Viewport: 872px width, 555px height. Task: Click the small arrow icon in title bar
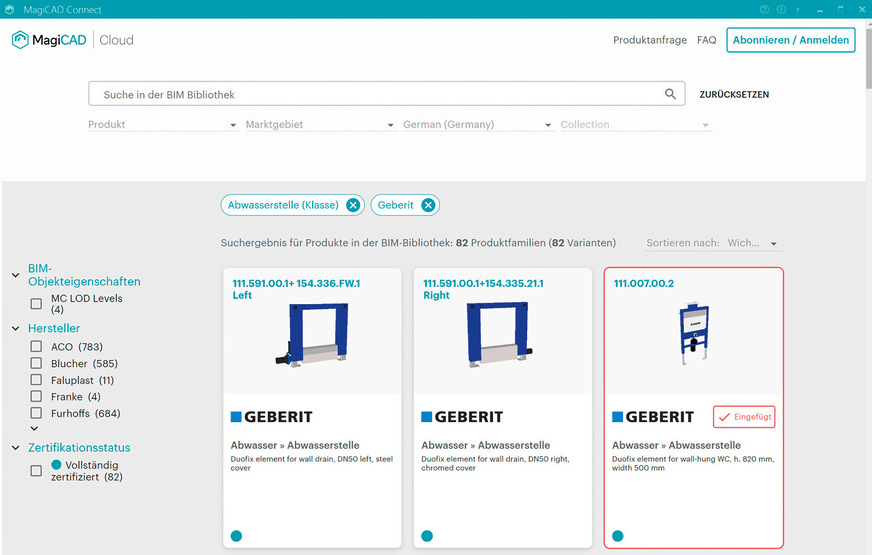click(798, 9)
